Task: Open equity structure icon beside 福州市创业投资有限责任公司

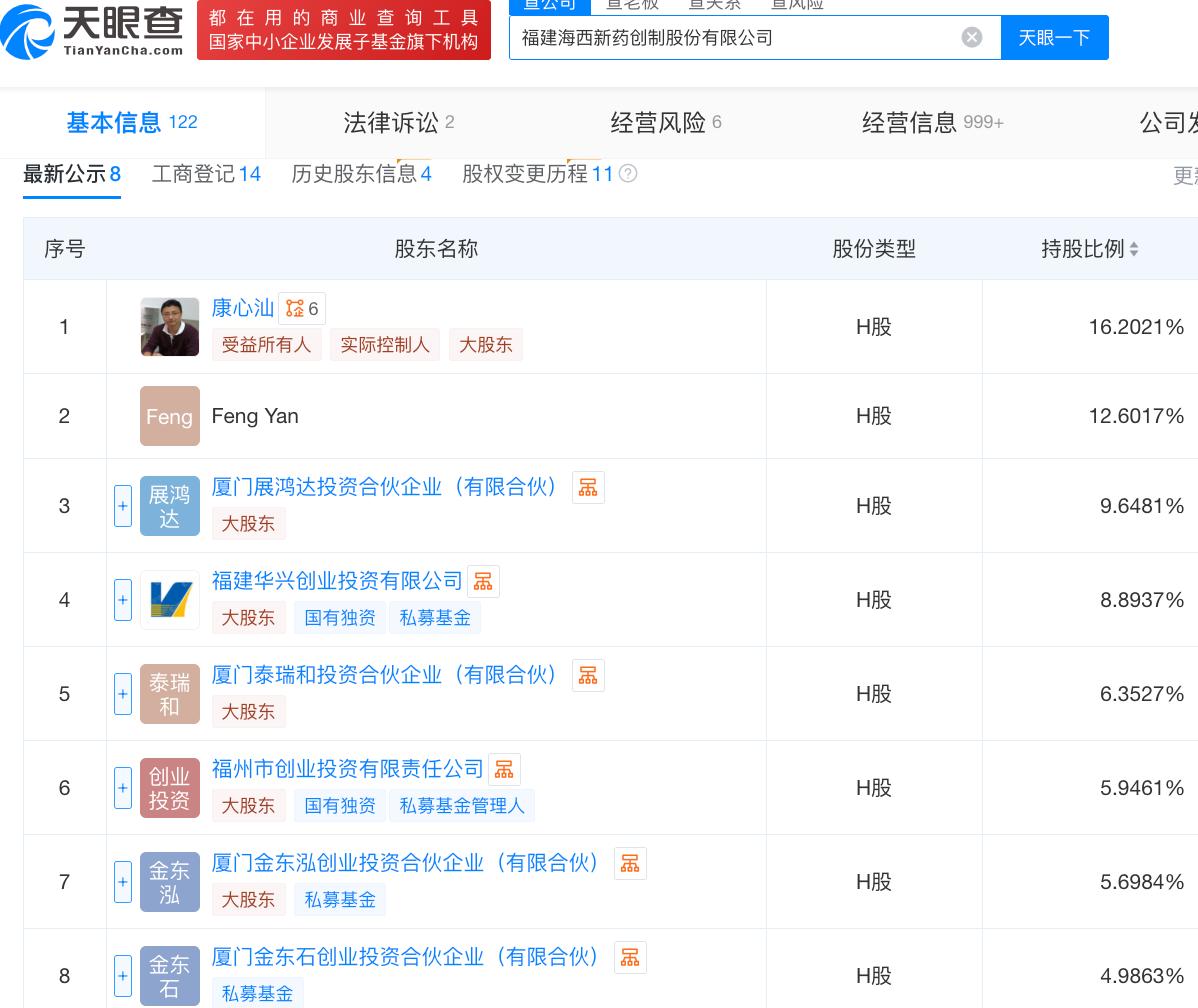Action: pos(504,770)
